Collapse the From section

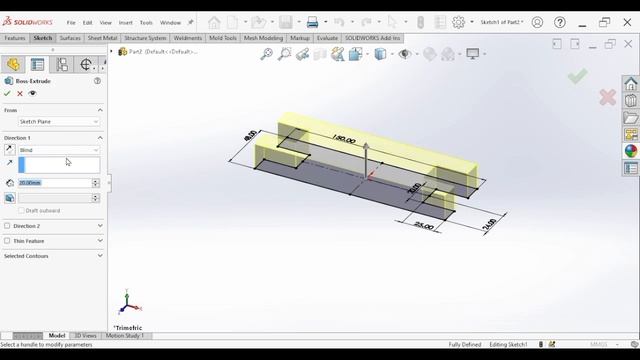point(100,110)
